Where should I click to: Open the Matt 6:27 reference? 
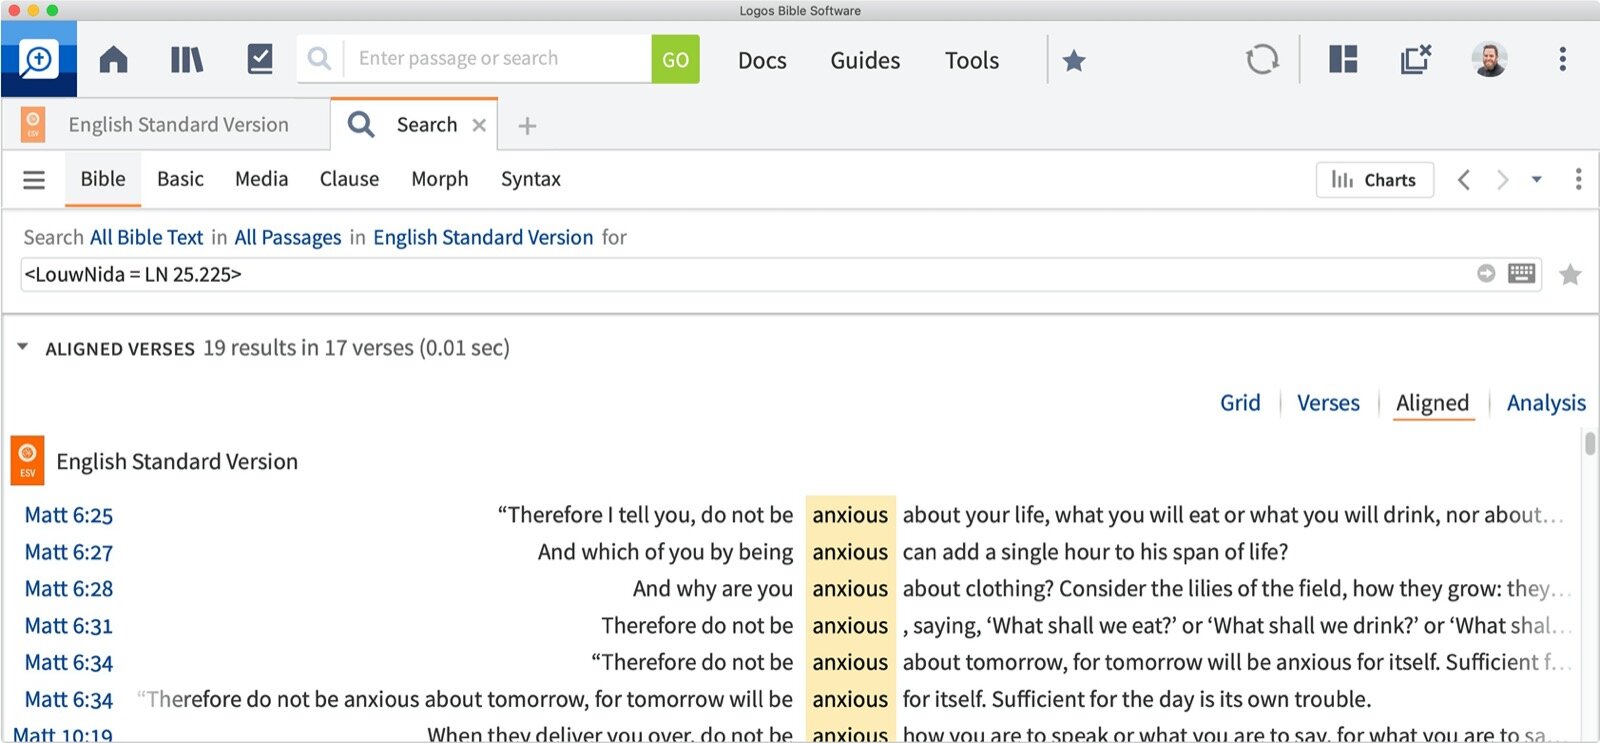pos(69,552)
